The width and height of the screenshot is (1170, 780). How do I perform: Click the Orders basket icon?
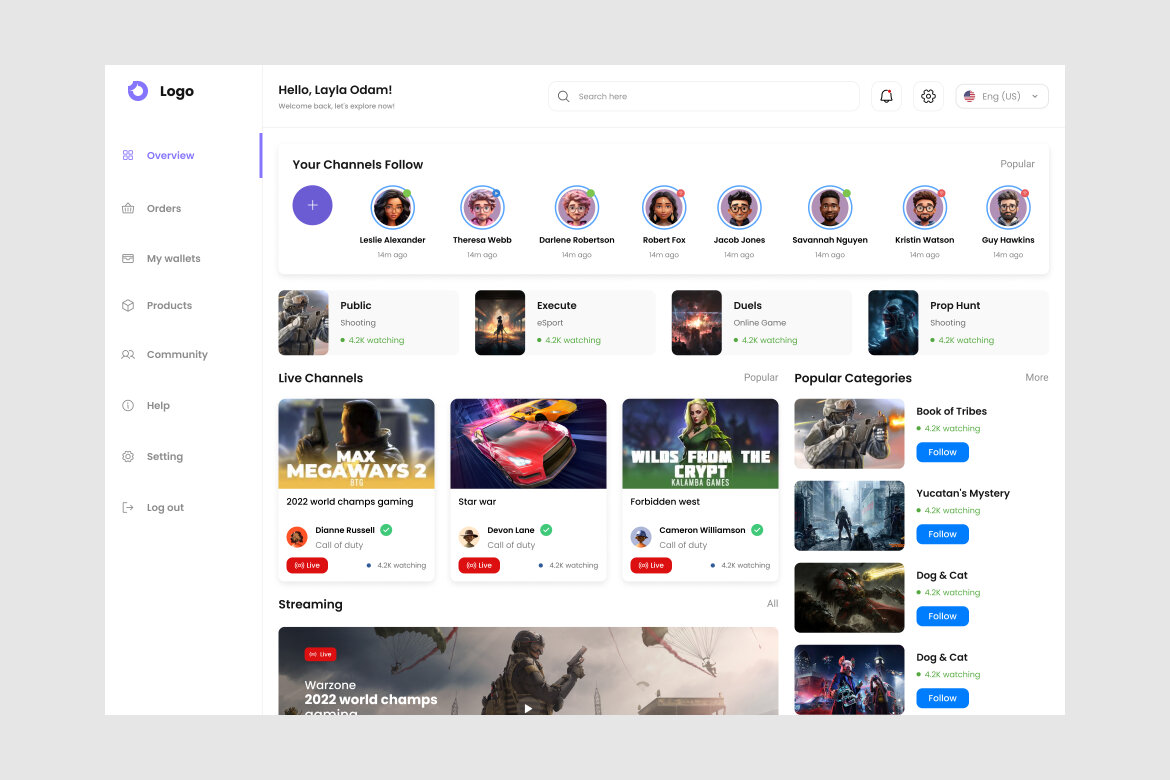[x=128, y=208]
